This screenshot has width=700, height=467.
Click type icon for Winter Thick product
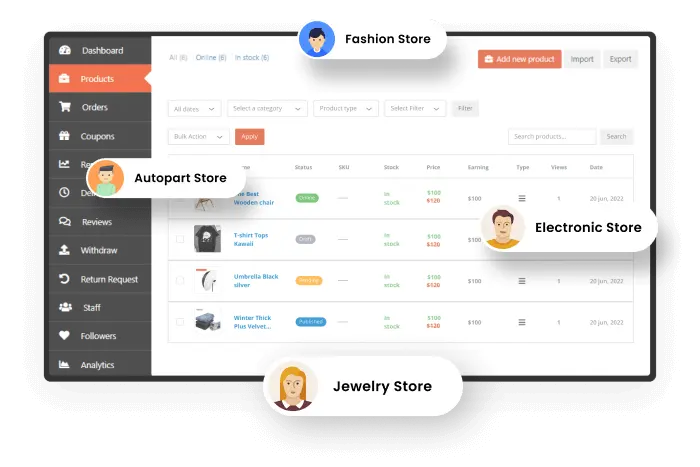tap(521, 322)
